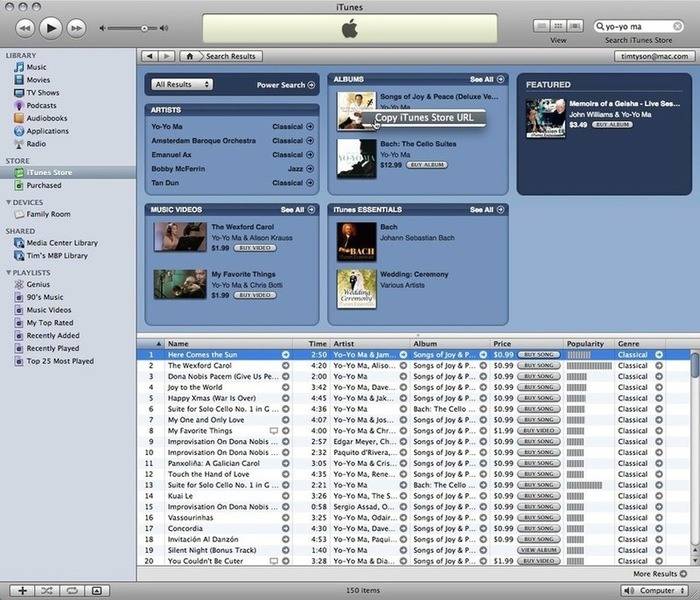Clear the search field text
The height and width of the screenshot is (600, 700).
coord(677,26)
